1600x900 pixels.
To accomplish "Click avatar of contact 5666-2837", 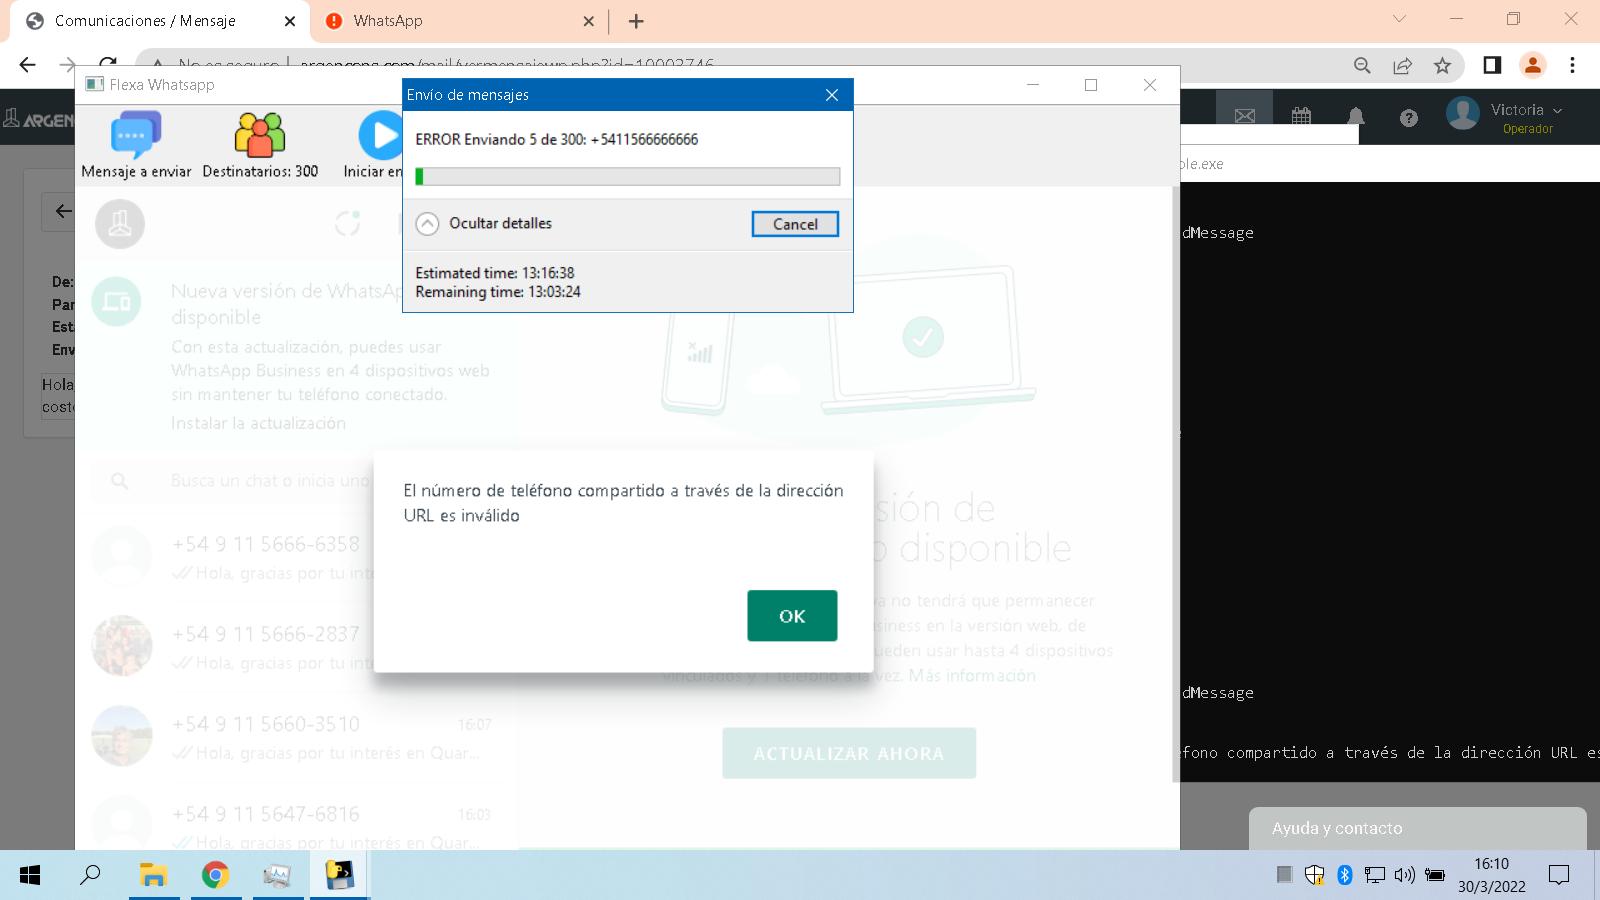I will click(122, 646).
